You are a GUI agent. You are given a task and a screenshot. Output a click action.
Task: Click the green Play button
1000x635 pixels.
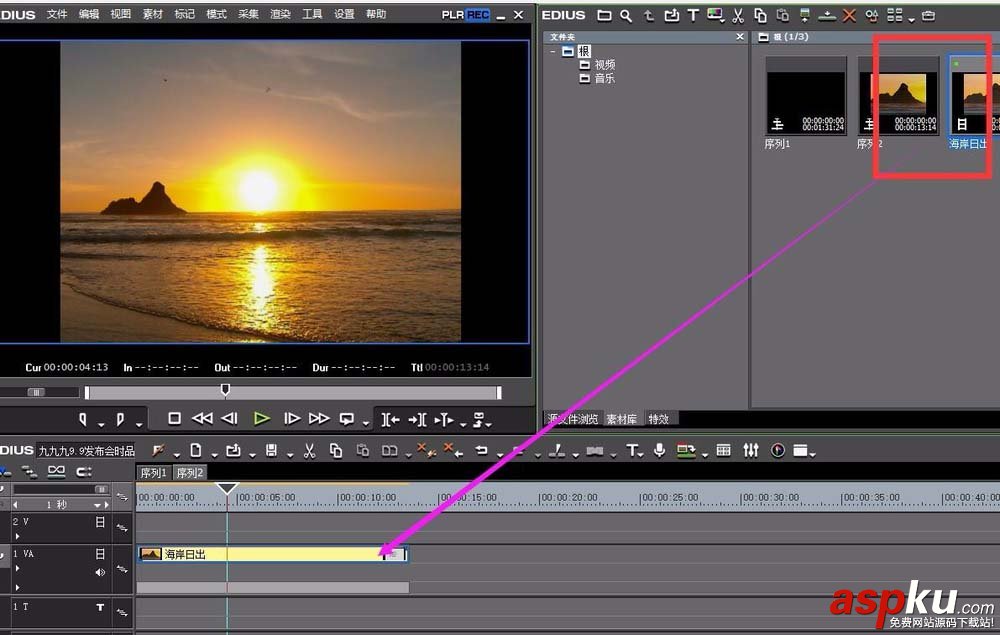coord(261,418)
